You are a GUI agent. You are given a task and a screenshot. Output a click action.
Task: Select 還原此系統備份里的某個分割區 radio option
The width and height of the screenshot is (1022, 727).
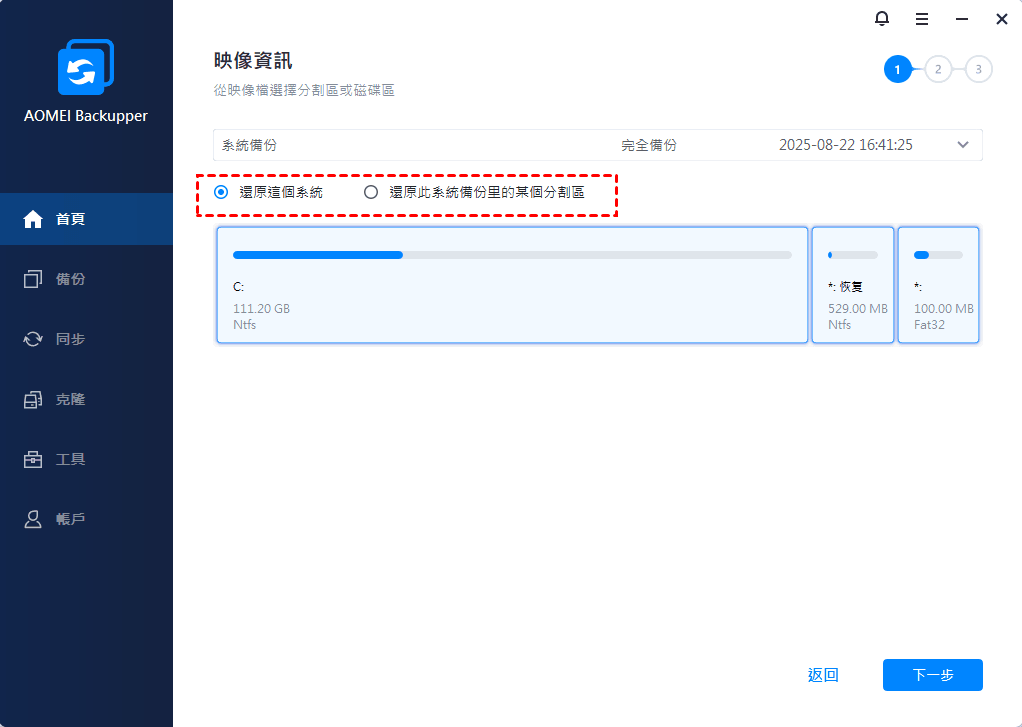tap(371, 192)
